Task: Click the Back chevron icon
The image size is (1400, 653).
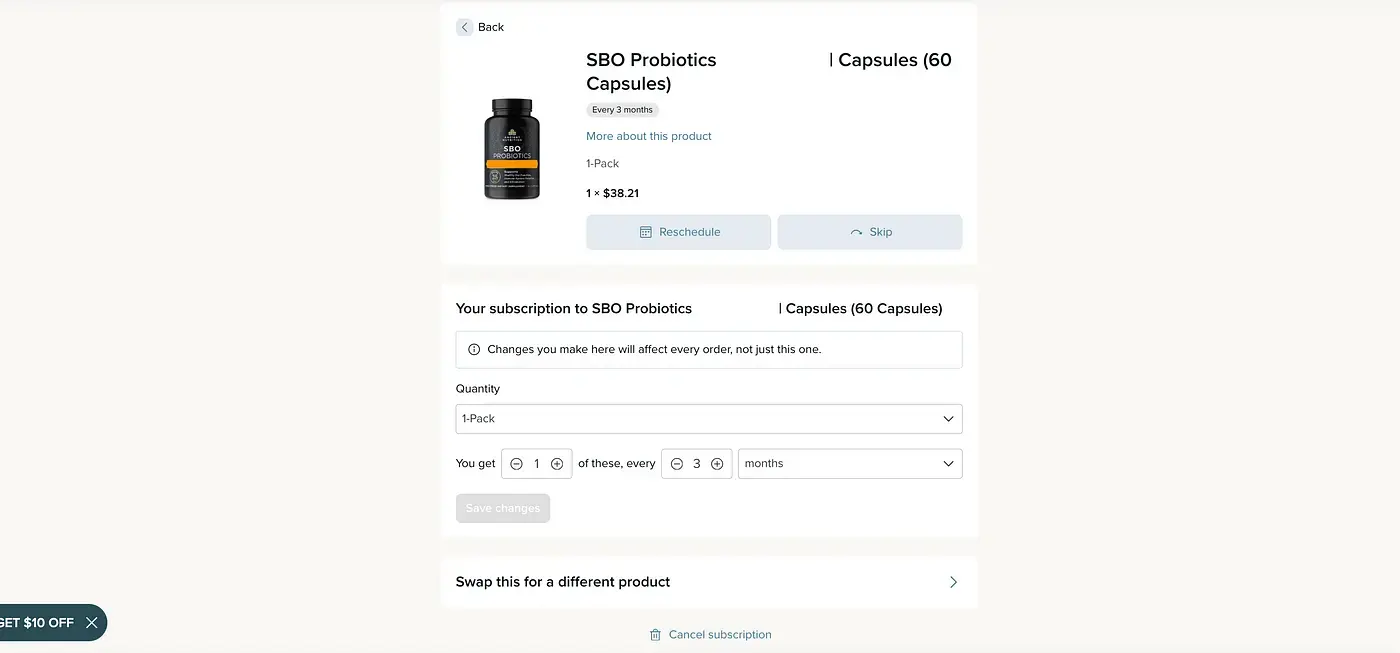Action: (x=464, y=27)
